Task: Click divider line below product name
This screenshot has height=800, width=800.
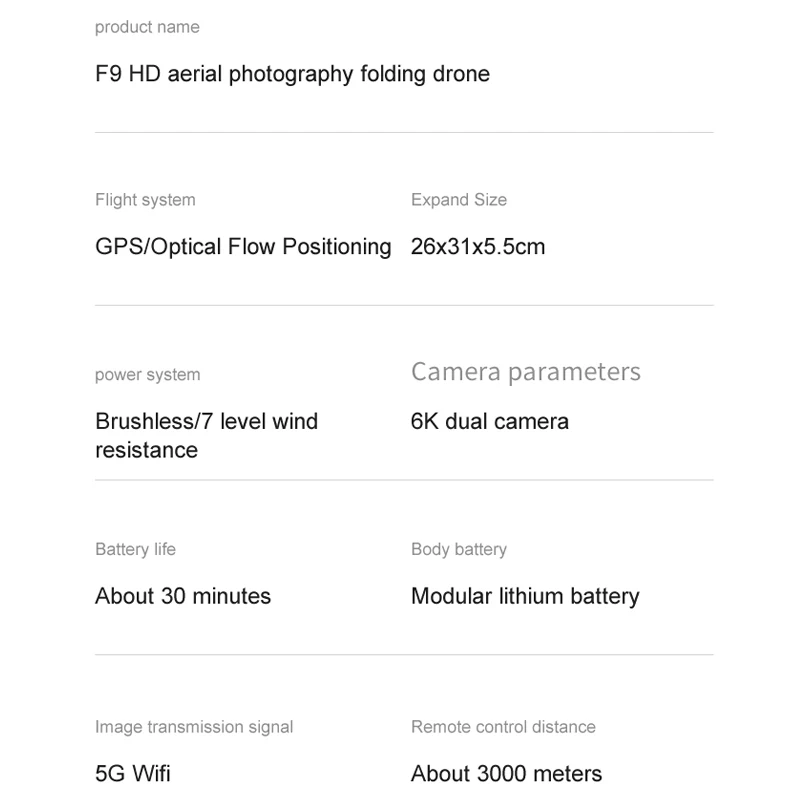Action: [x=404, y=133]
